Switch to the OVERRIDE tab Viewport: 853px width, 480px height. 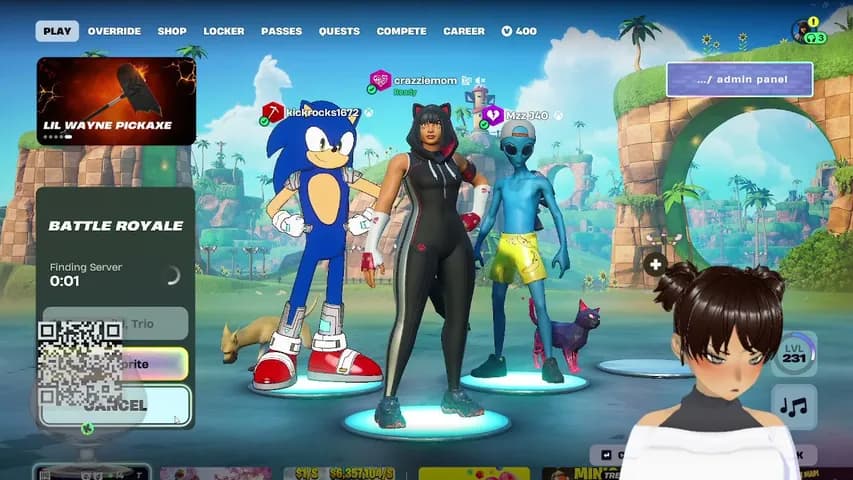pos(114,31)
